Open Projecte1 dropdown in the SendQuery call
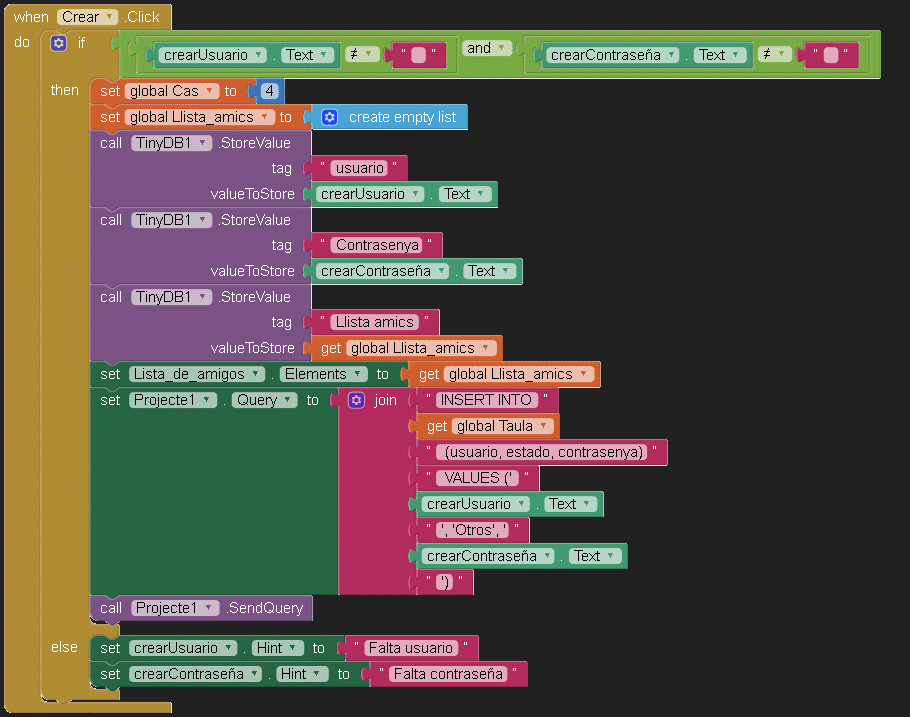910x717 pixels. tap(211, 608)
